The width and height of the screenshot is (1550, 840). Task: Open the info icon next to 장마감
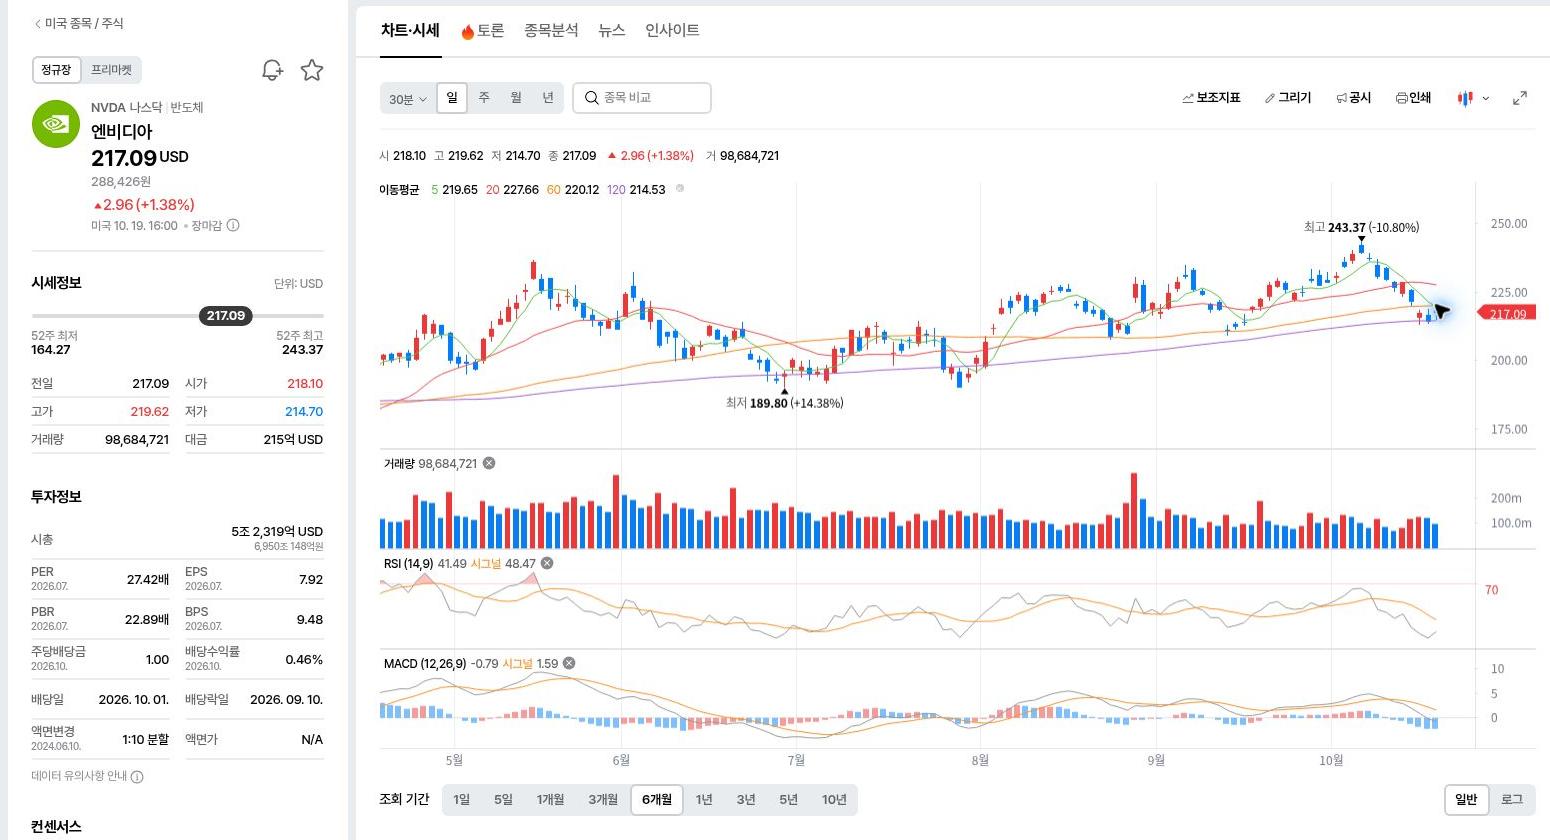[x=233, y=226]
